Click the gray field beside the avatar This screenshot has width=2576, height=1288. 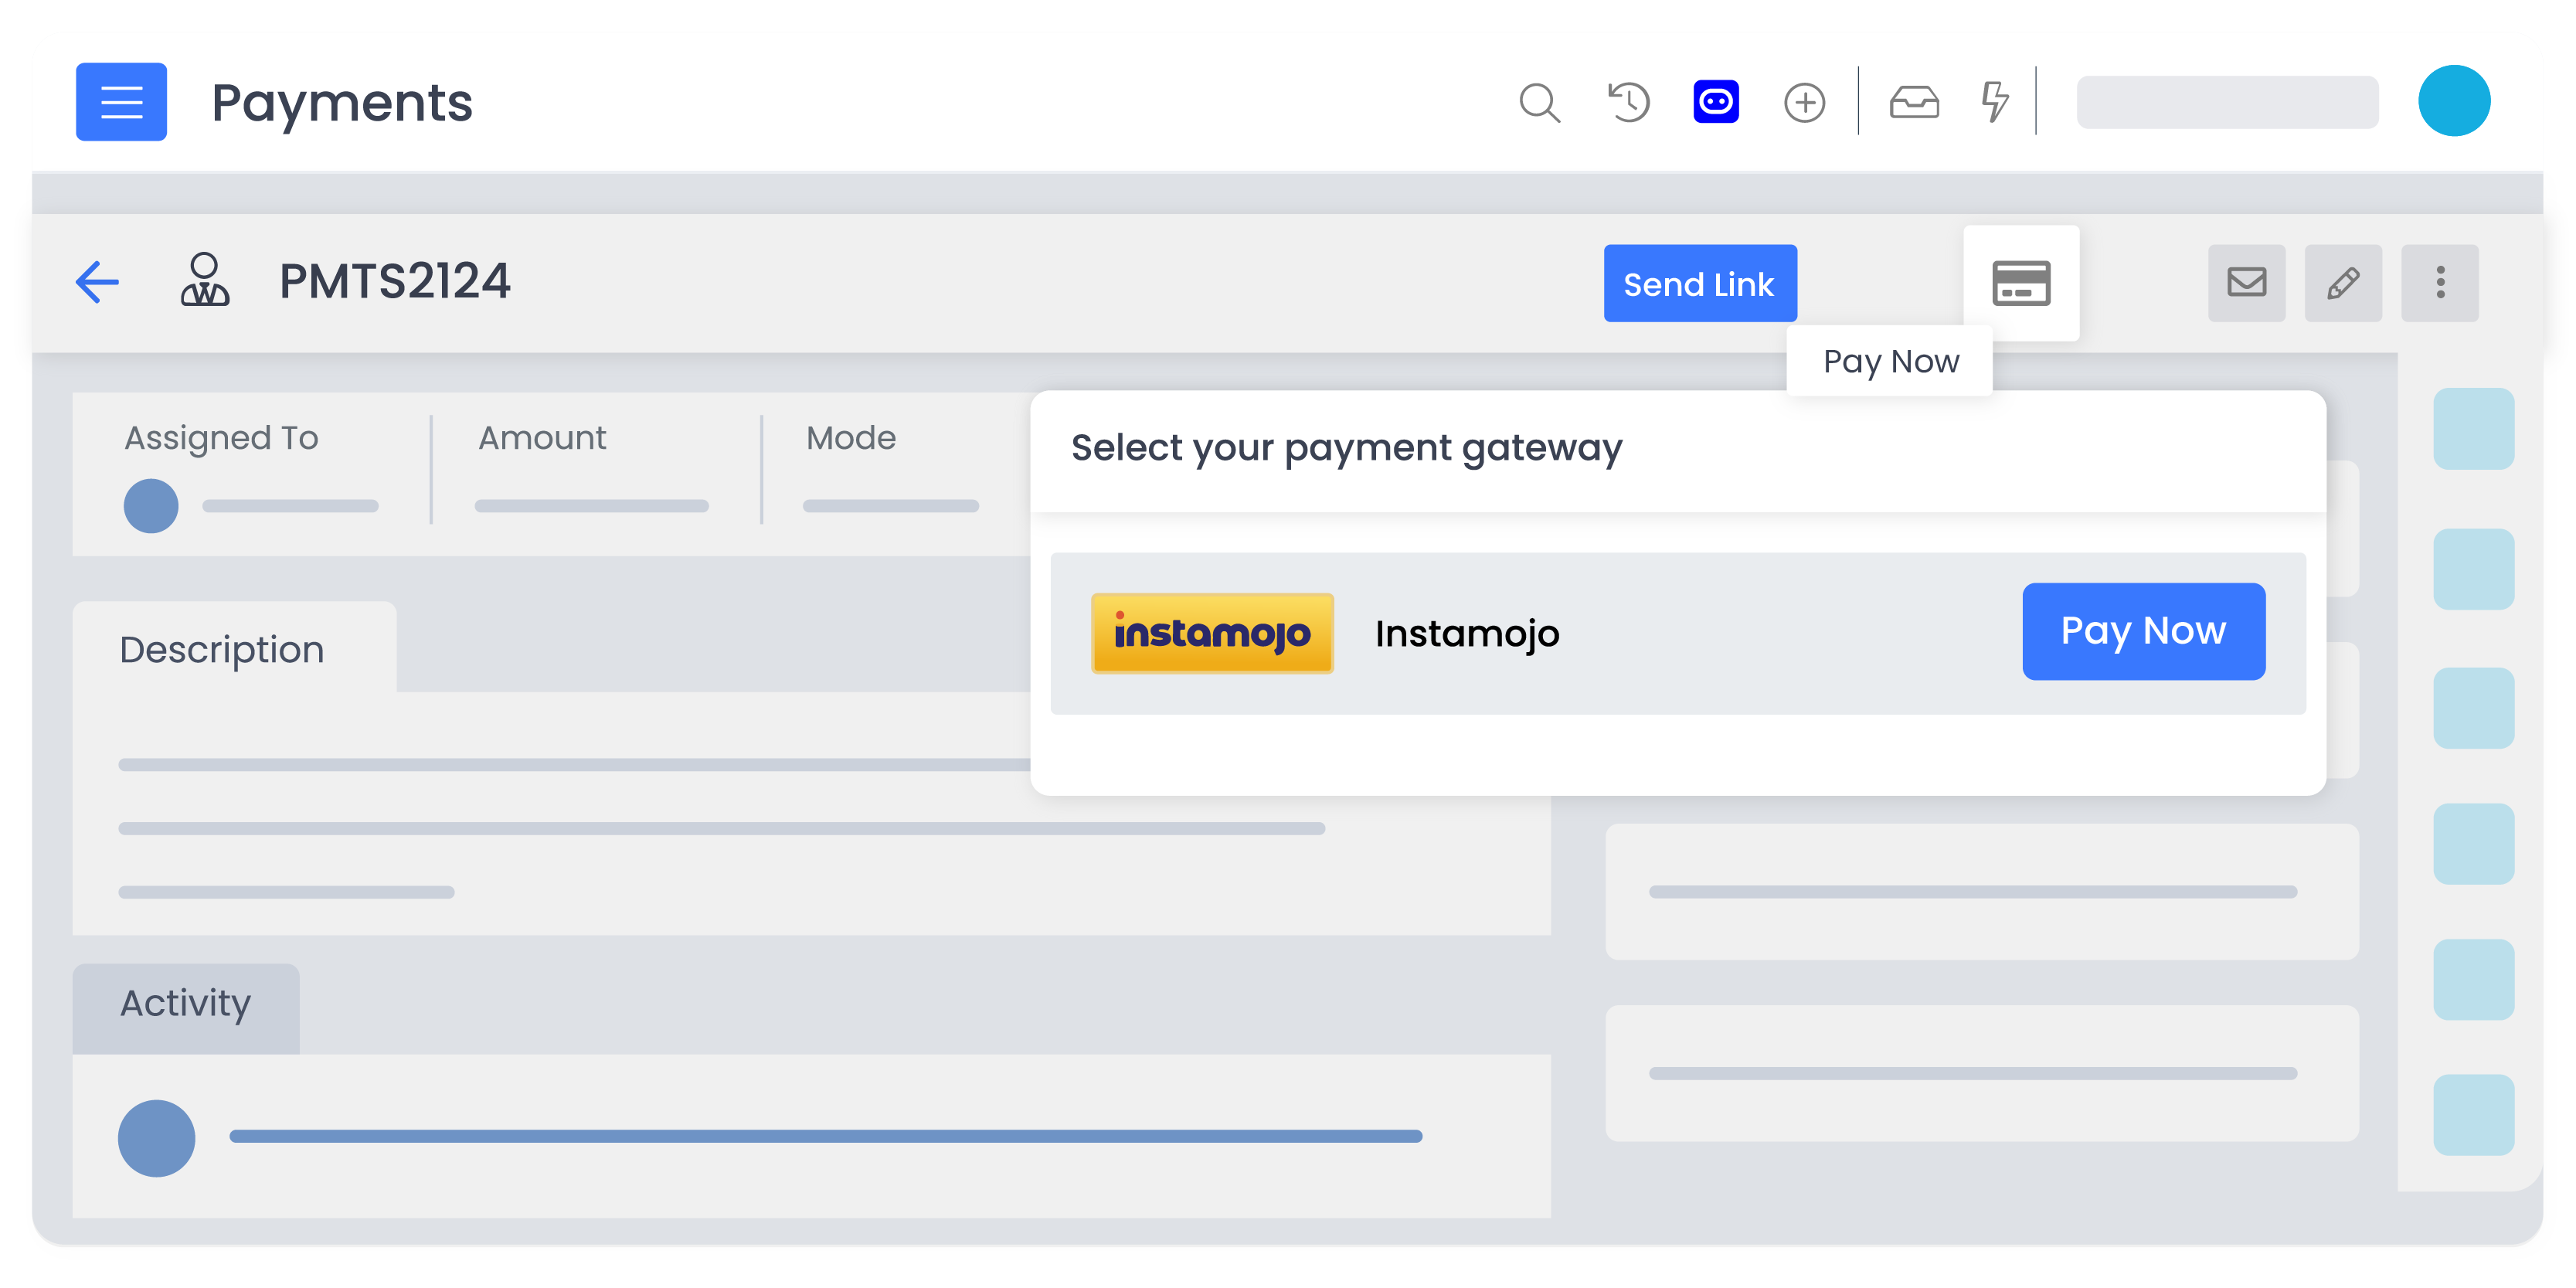click(2227, 102)
